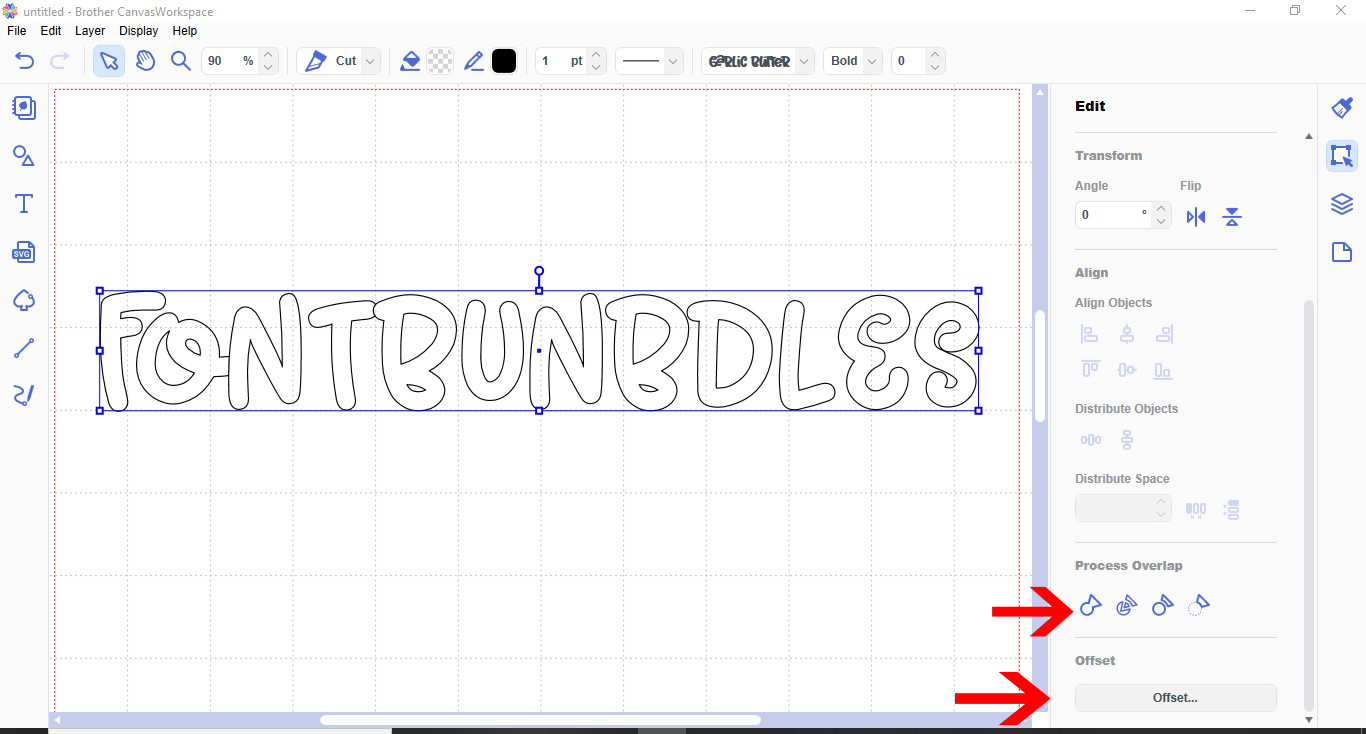Click the line width pt field
Screen dimensions: 1366x734
tap(561, 61)
